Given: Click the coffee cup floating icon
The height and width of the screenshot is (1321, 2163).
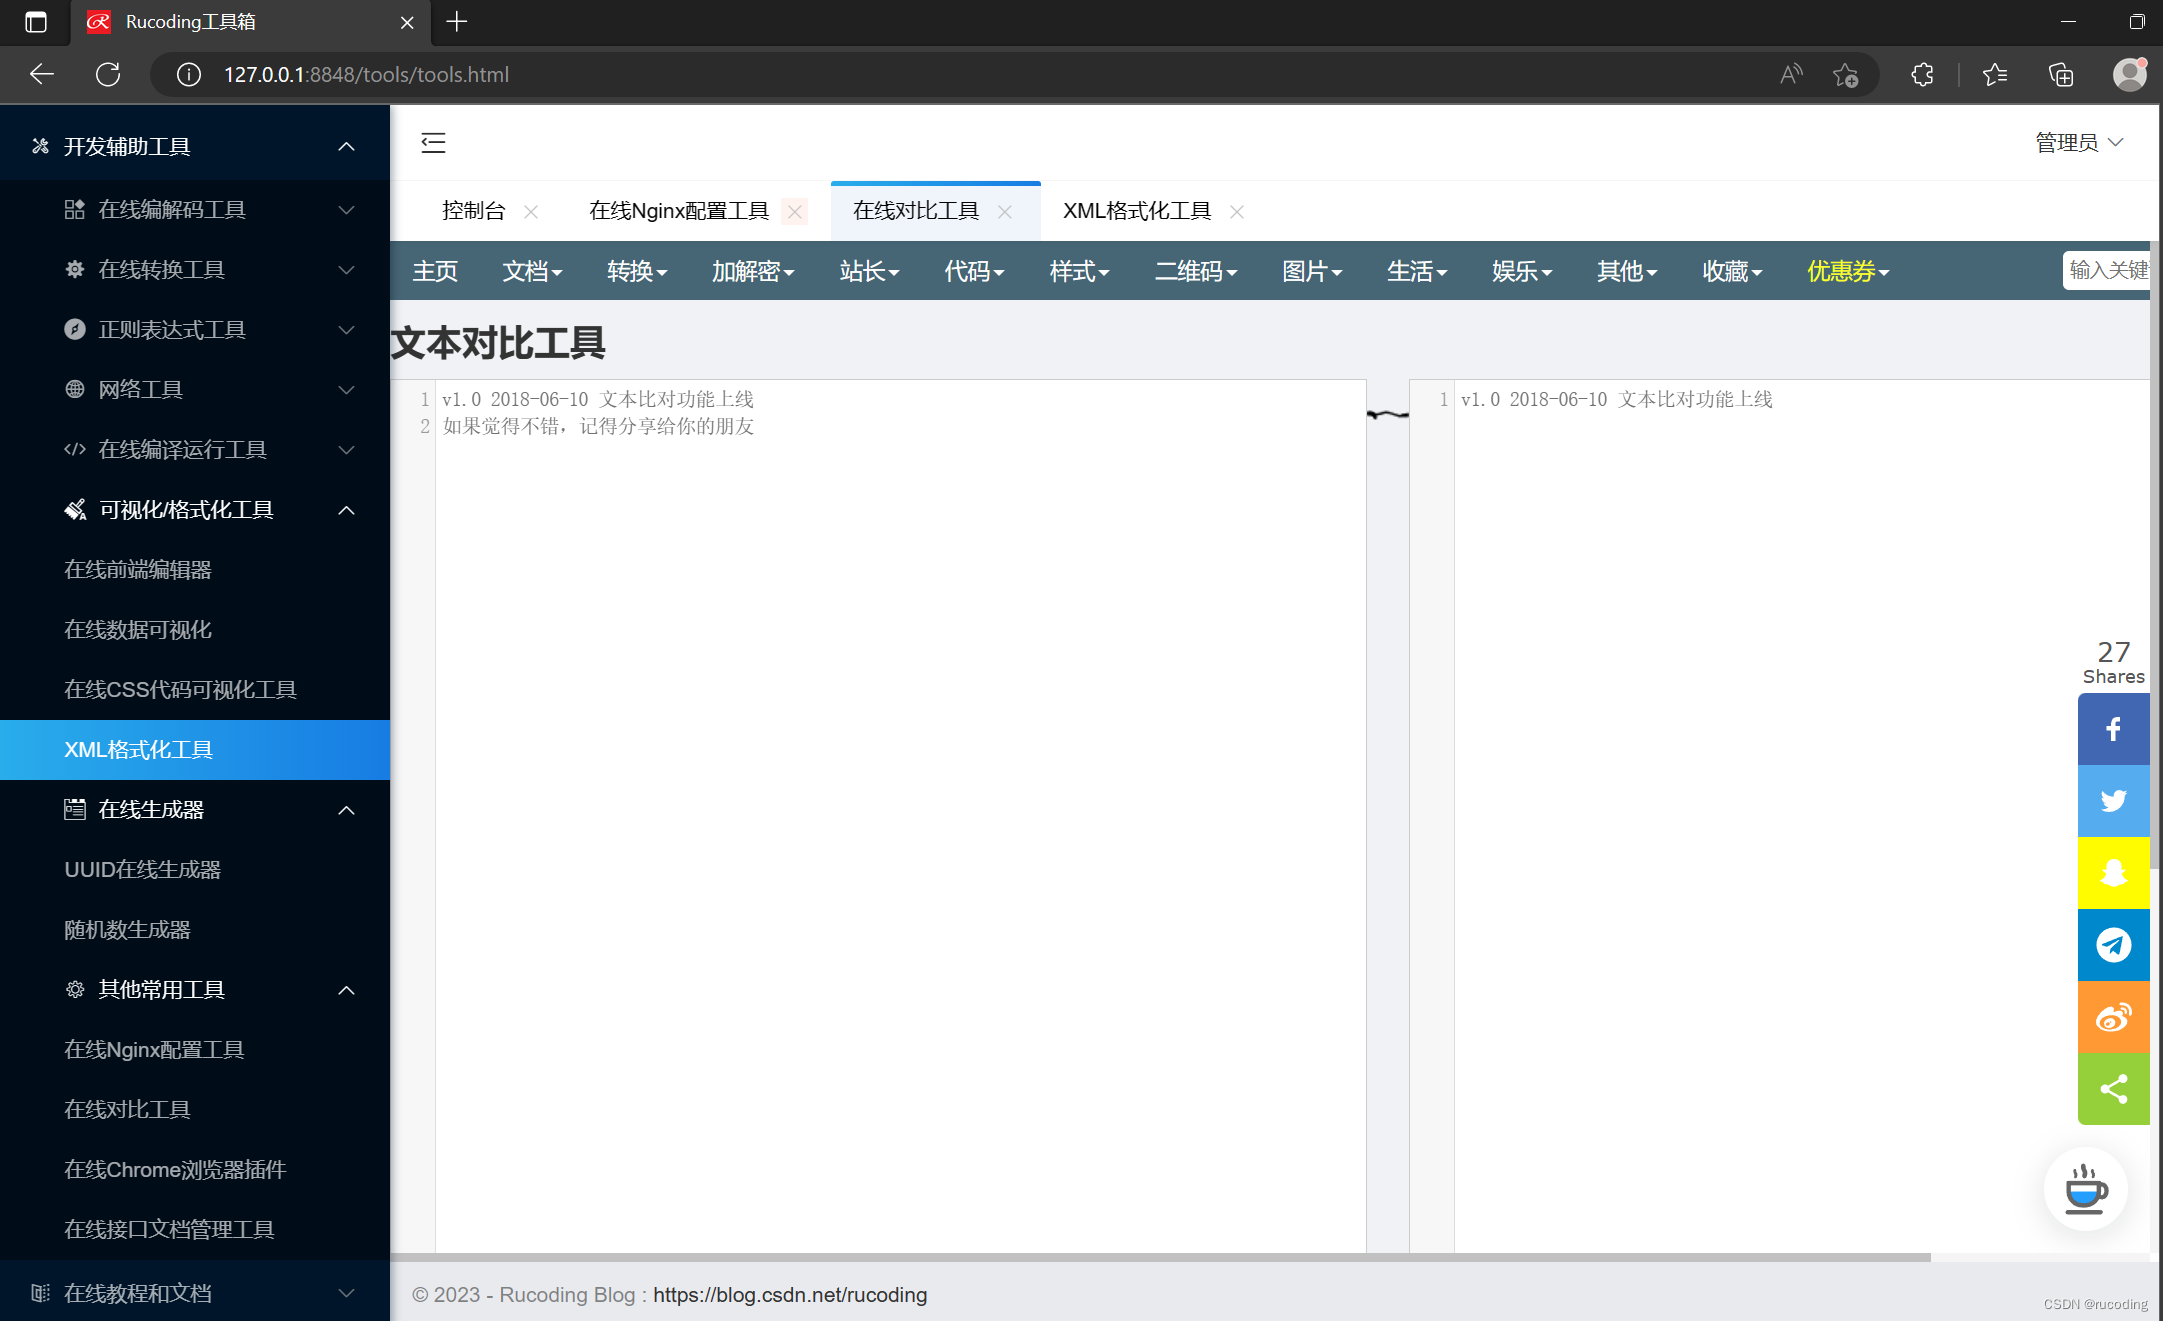Looking at the screenshot, I should [x=2085, y=1189].
